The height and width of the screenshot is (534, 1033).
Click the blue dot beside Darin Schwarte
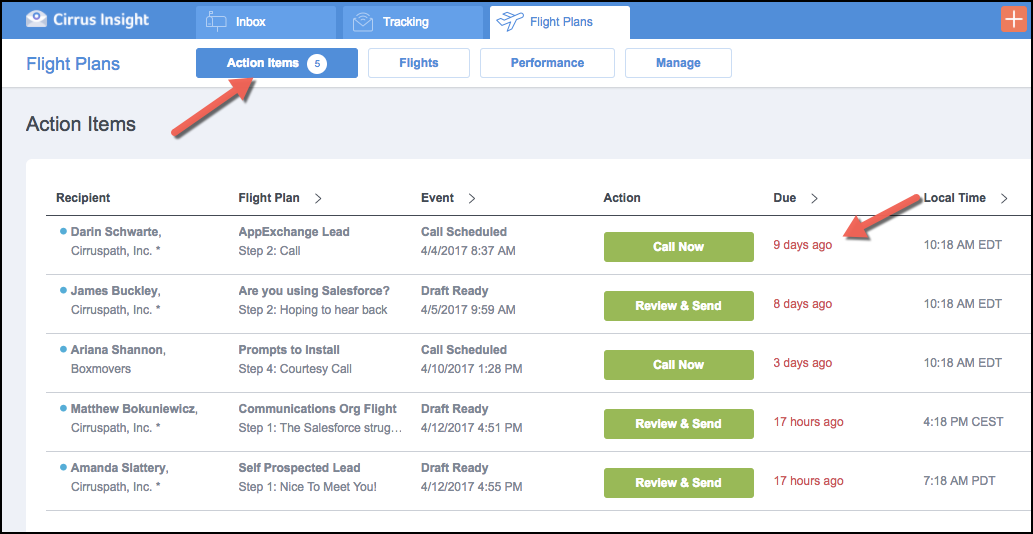(63, 231)
